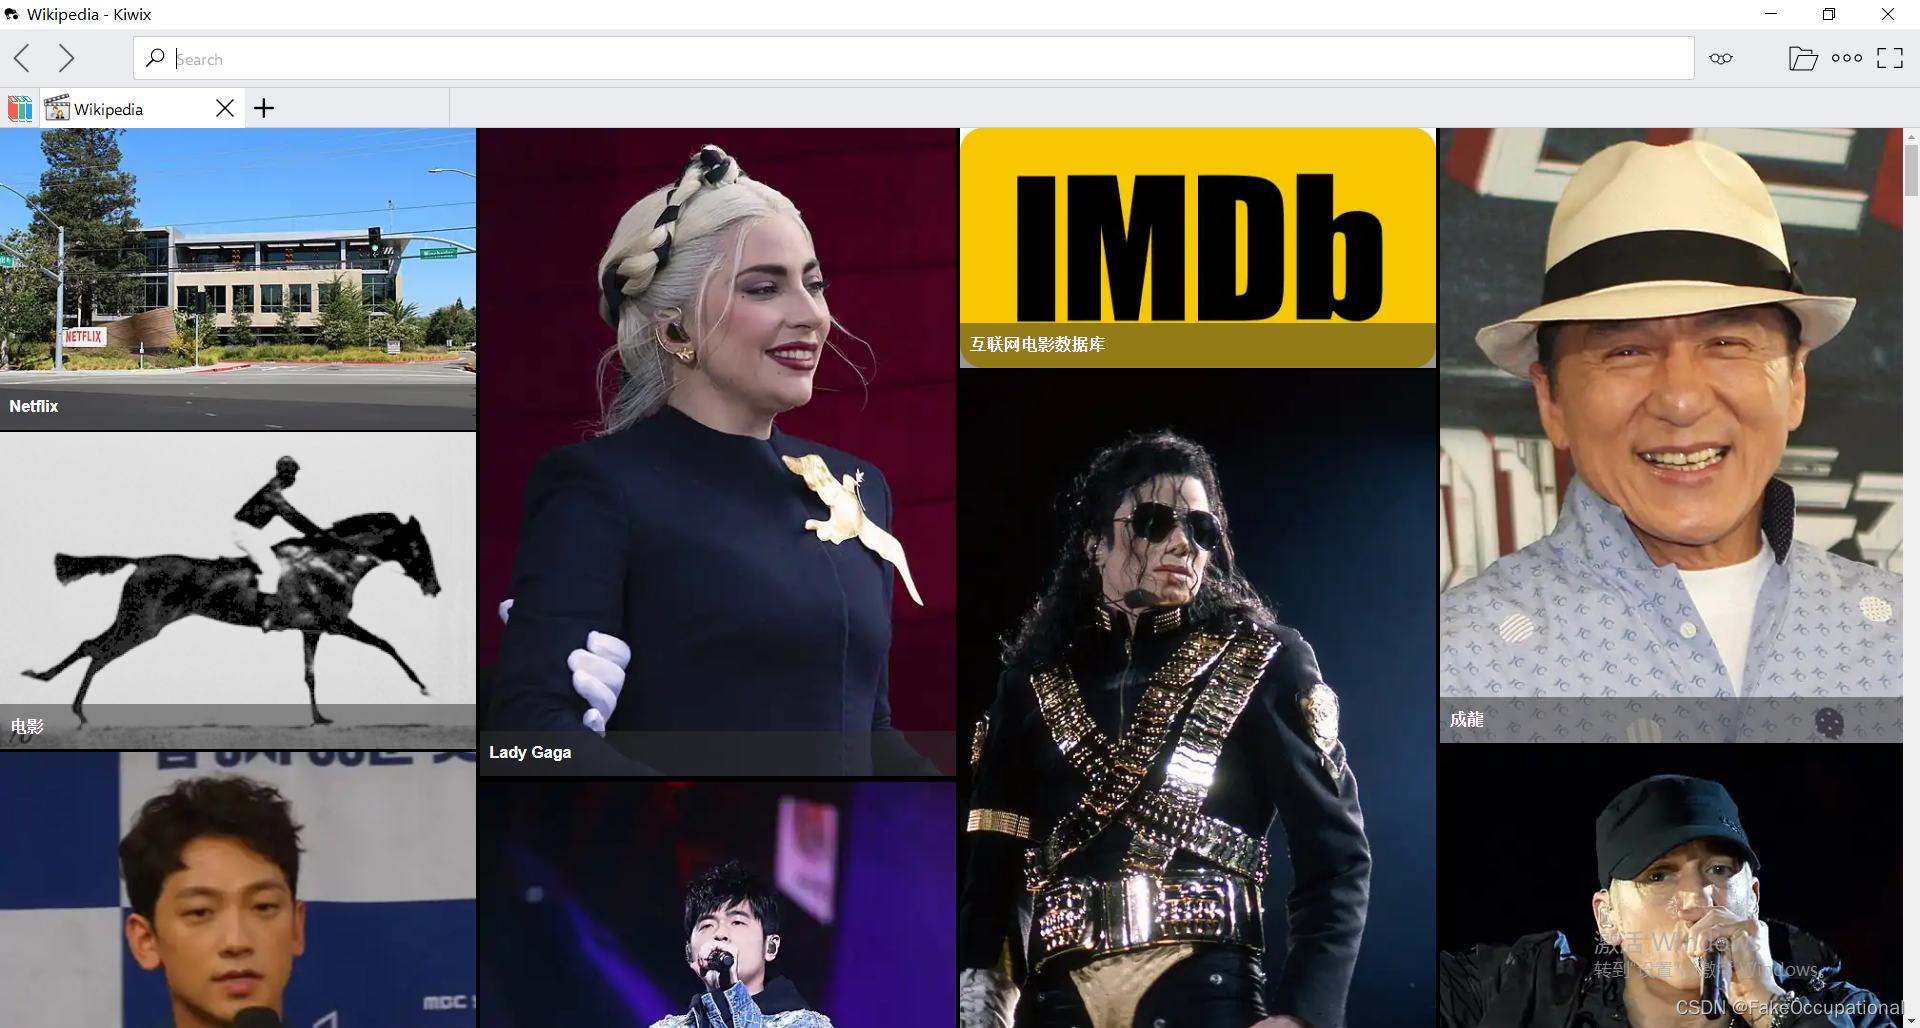Go back to the previous page

point(22,58)
